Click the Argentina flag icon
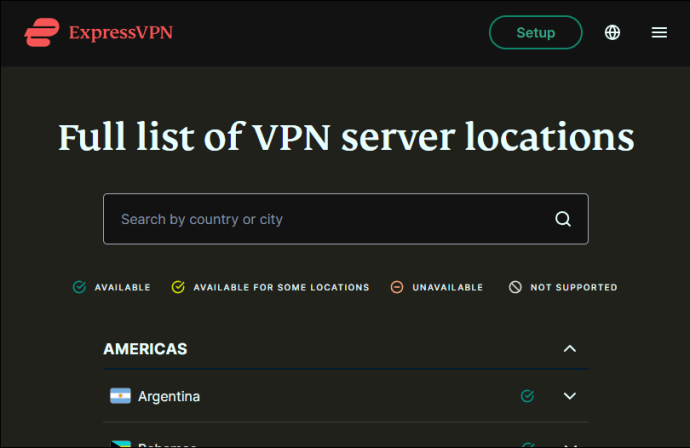Viewport: 690px width, 448px height. tap(120, 396)
